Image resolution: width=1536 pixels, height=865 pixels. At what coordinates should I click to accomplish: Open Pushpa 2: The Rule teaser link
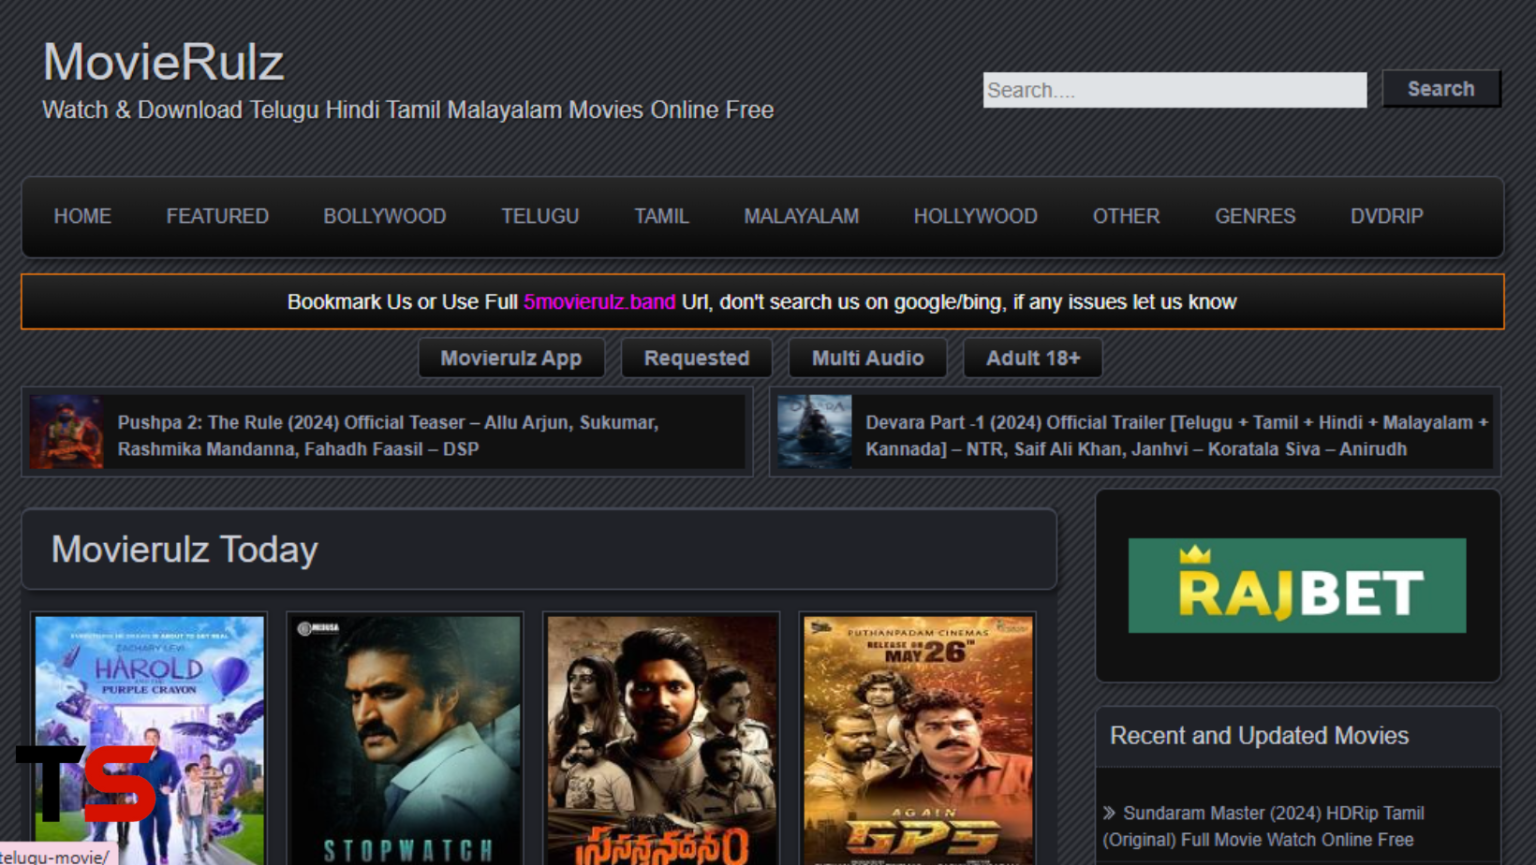[388, 435]
